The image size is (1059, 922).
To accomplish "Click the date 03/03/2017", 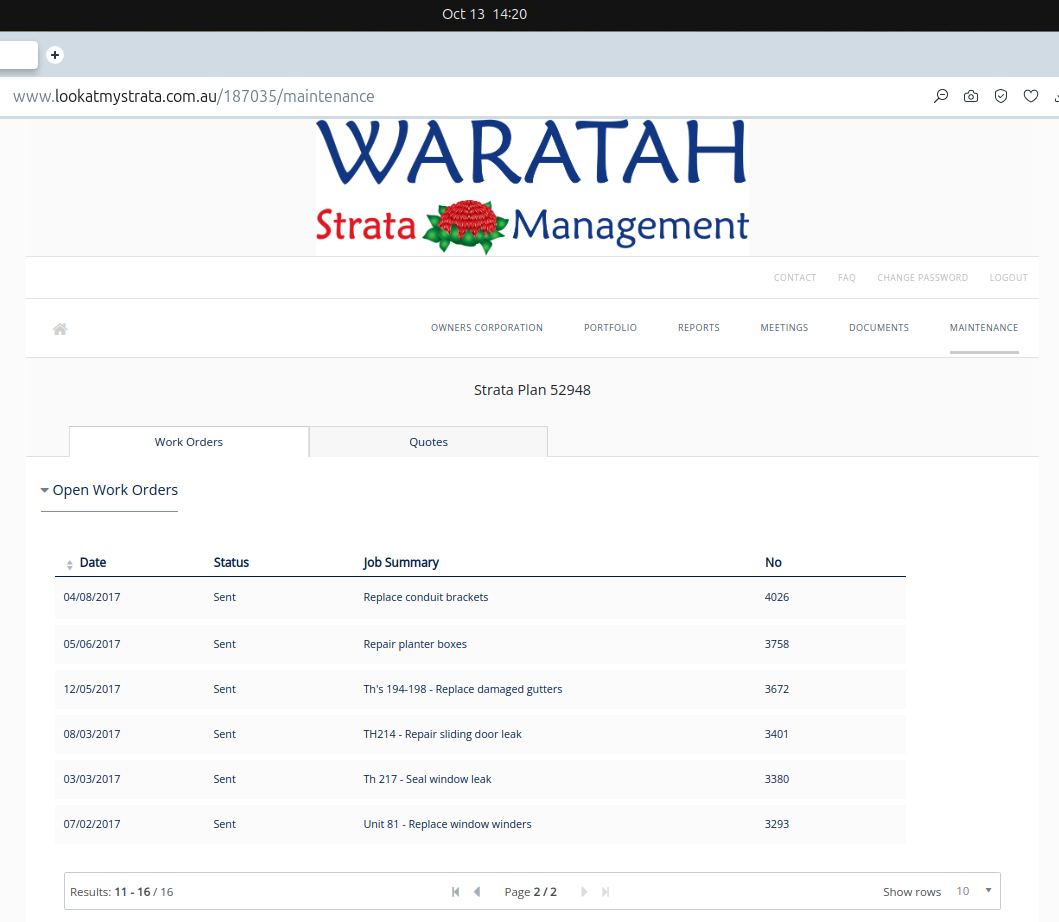I will (92, 779).
